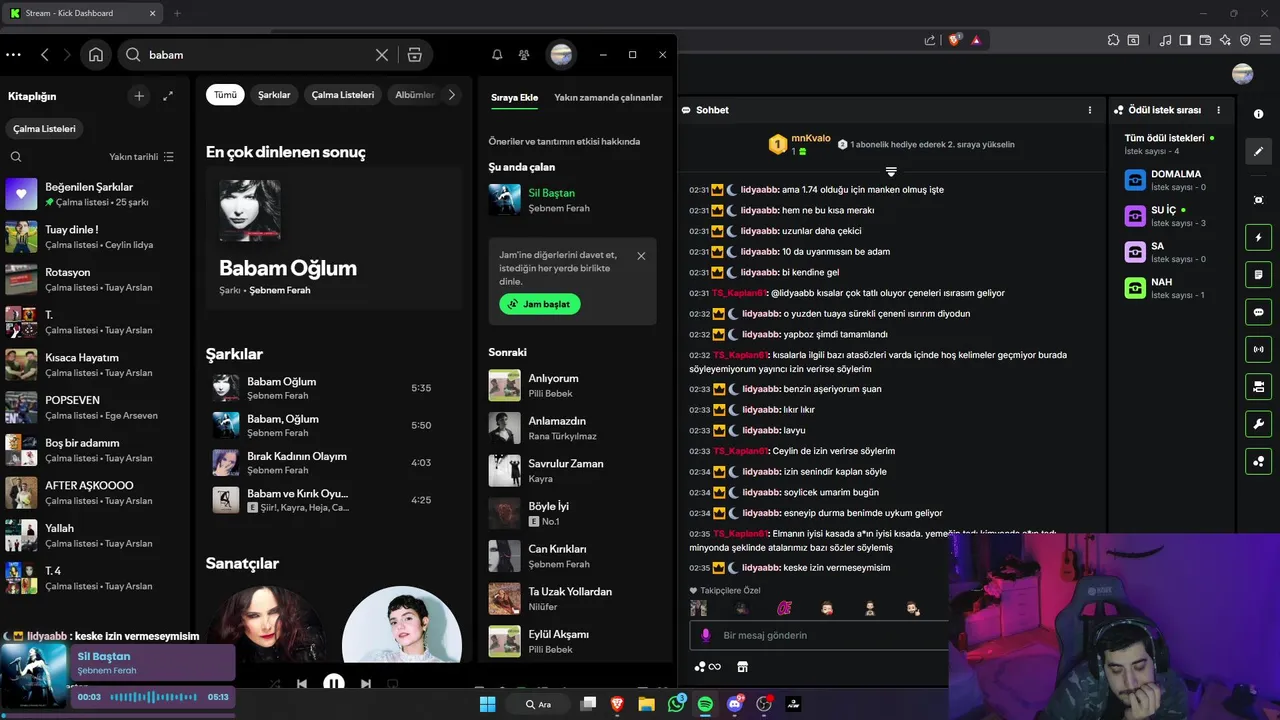Click the pencil edit icon in sidebar
Screen dimensions: 1280x720
(1258, 151)
